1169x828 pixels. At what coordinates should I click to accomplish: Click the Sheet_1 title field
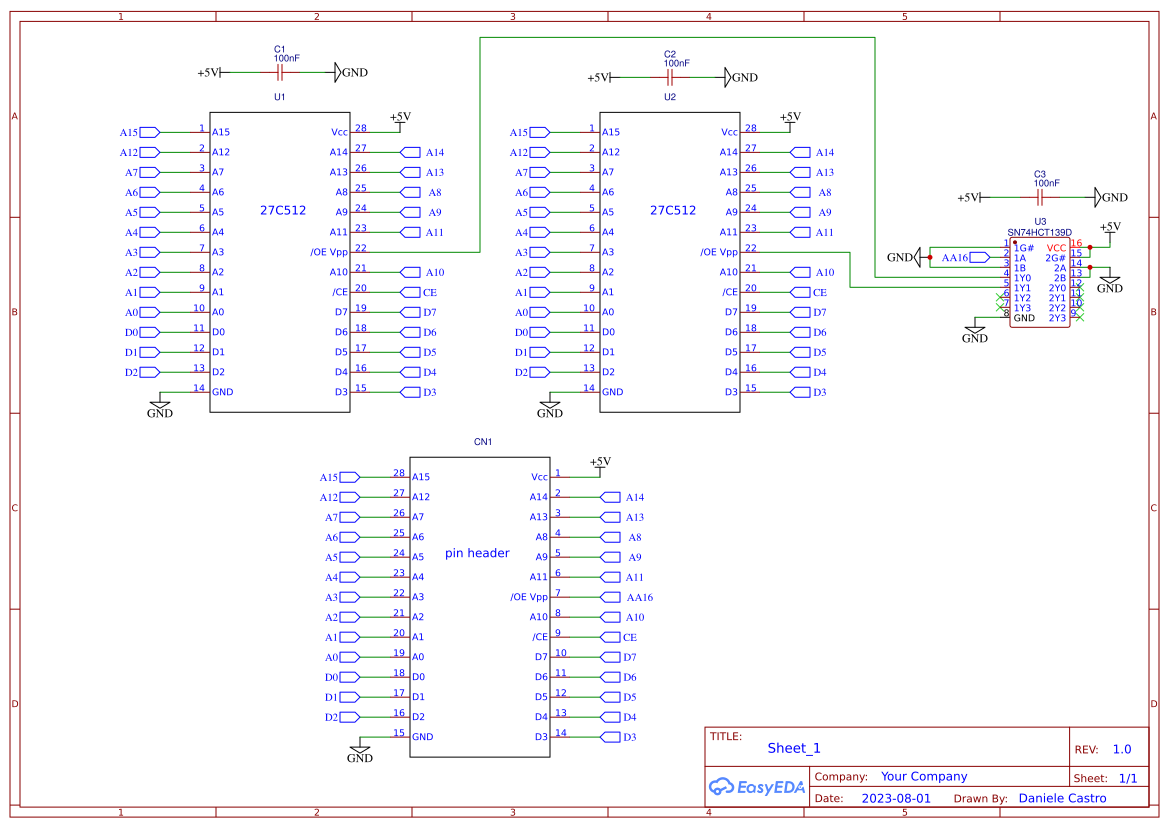point(794,748)
